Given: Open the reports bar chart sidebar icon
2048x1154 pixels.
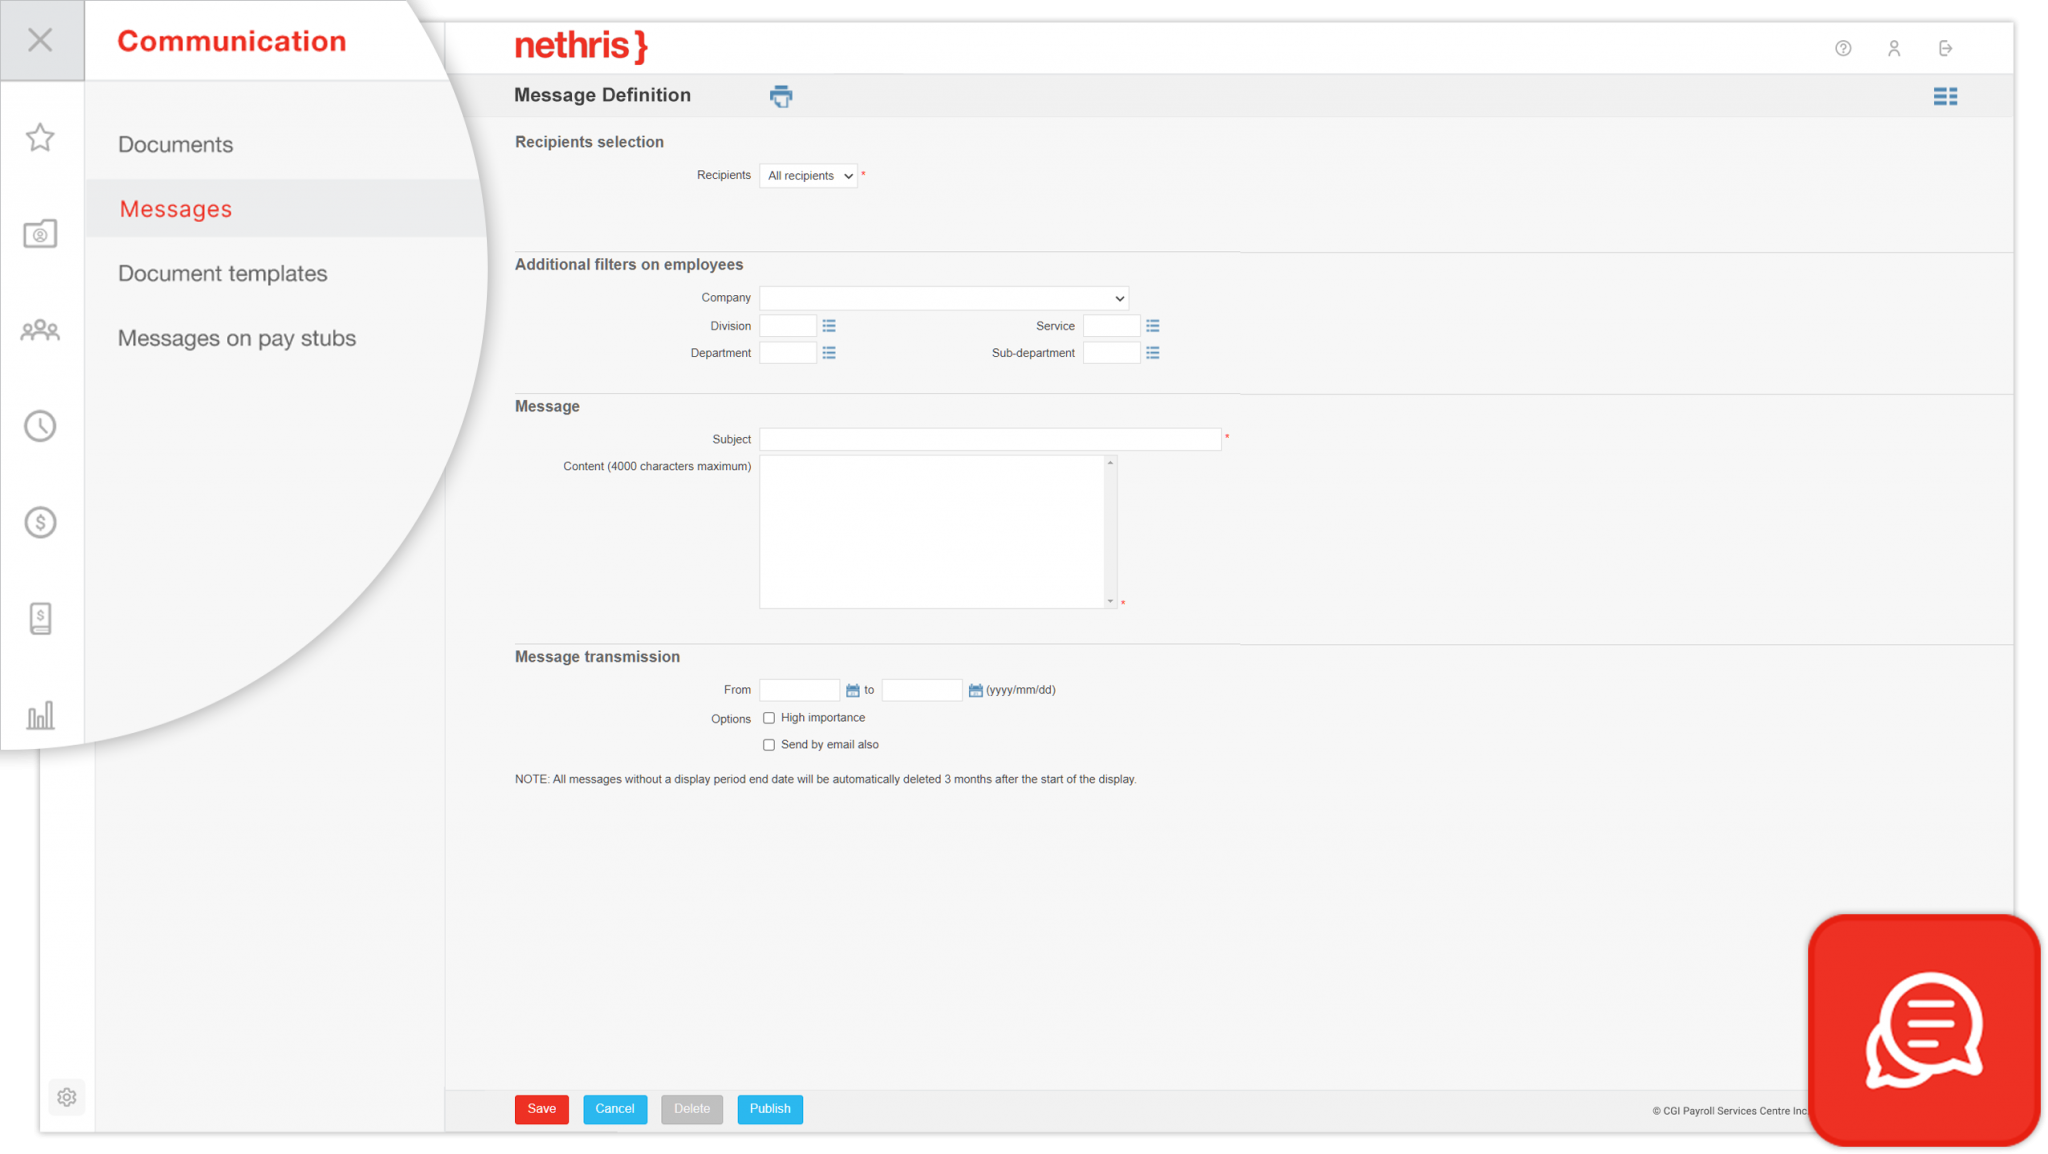Looking at the screenshot, I should coord(40,714).
